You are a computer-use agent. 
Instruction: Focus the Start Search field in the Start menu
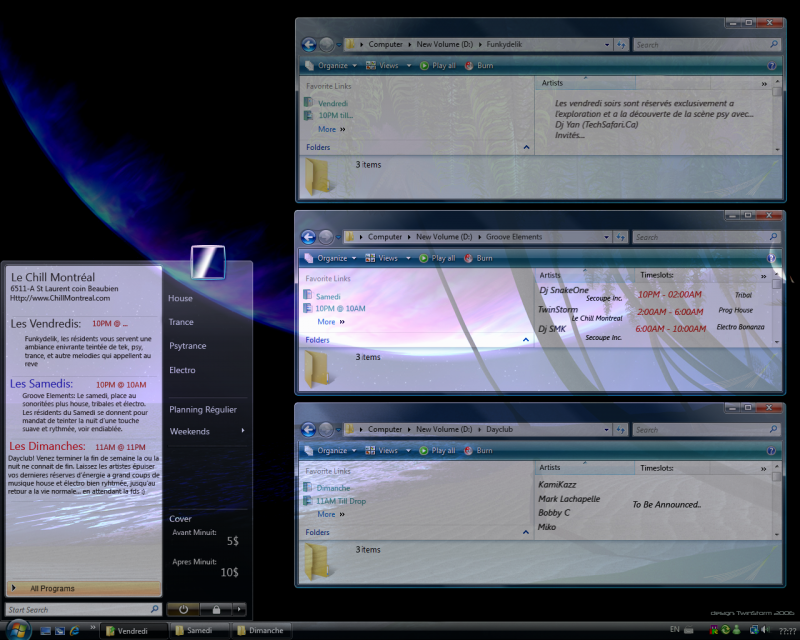84,609
